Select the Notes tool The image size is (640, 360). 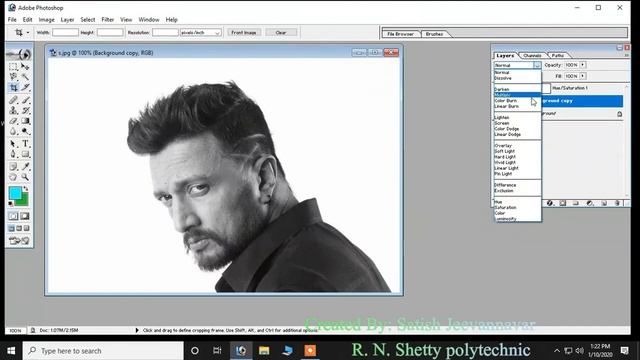[x=13, y=167]
